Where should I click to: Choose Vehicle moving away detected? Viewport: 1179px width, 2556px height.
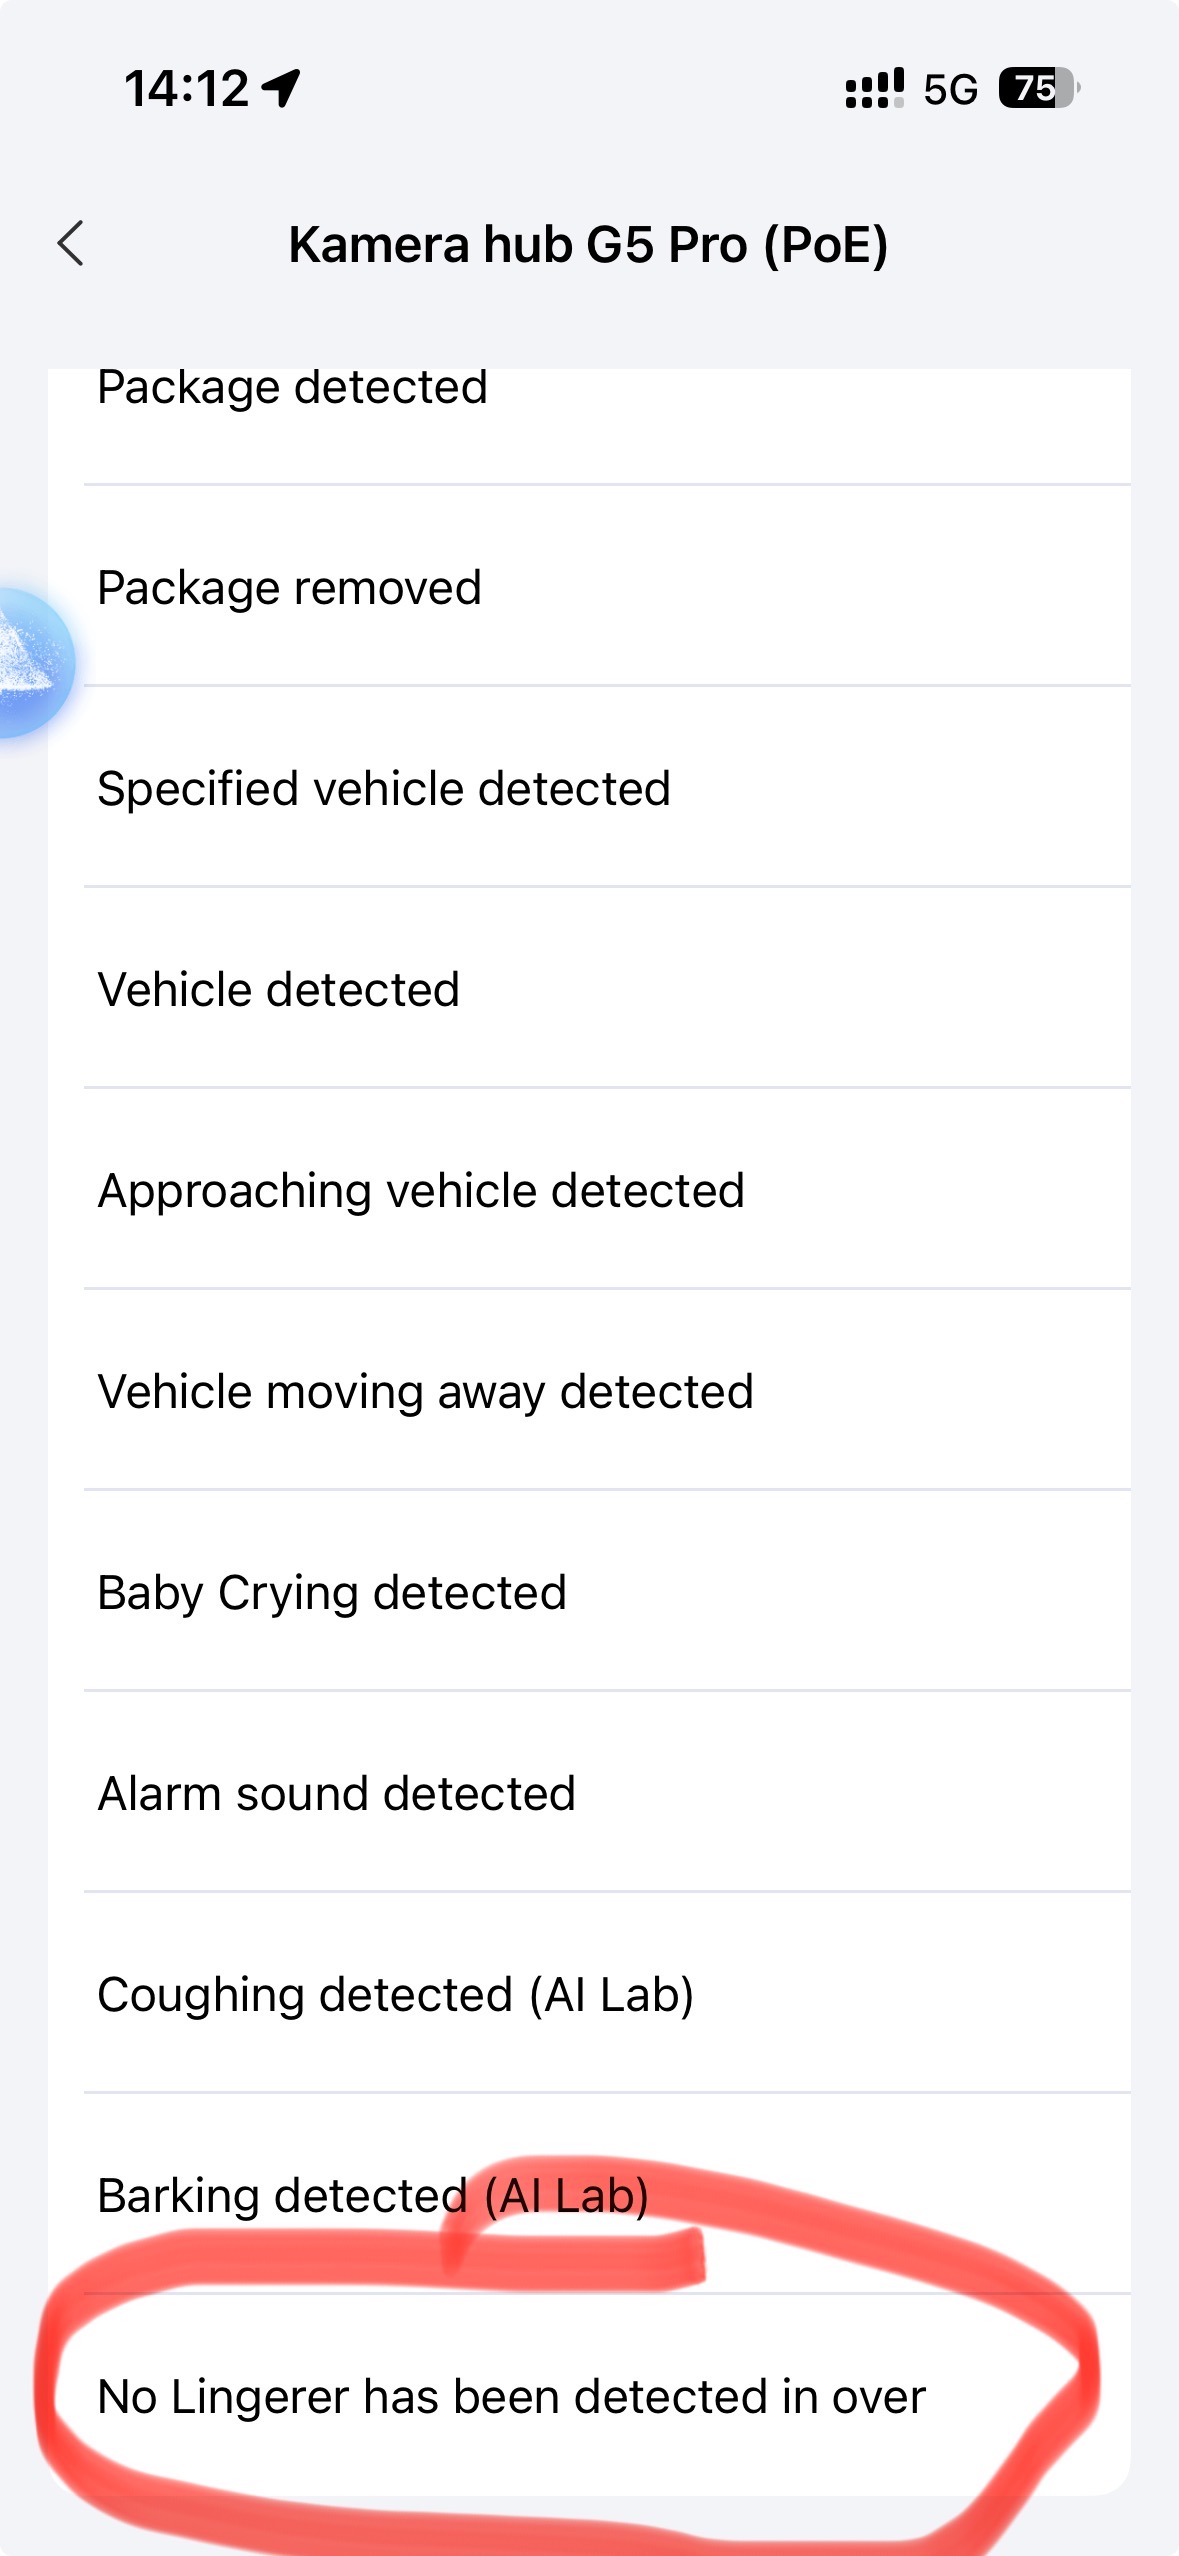click(425, 1392)
